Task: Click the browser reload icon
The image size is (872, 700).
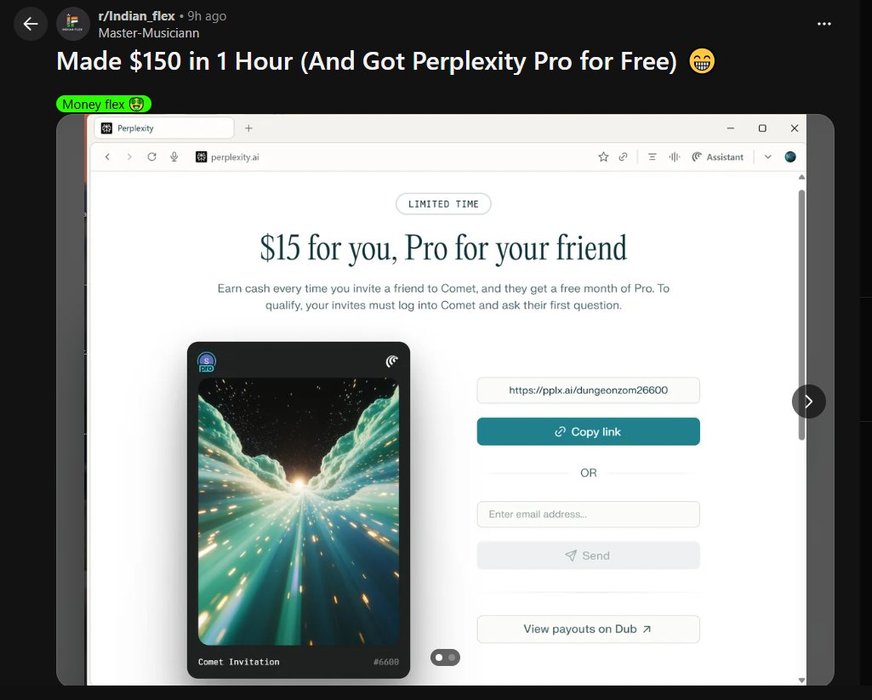Action: click(x=152, y=157)
